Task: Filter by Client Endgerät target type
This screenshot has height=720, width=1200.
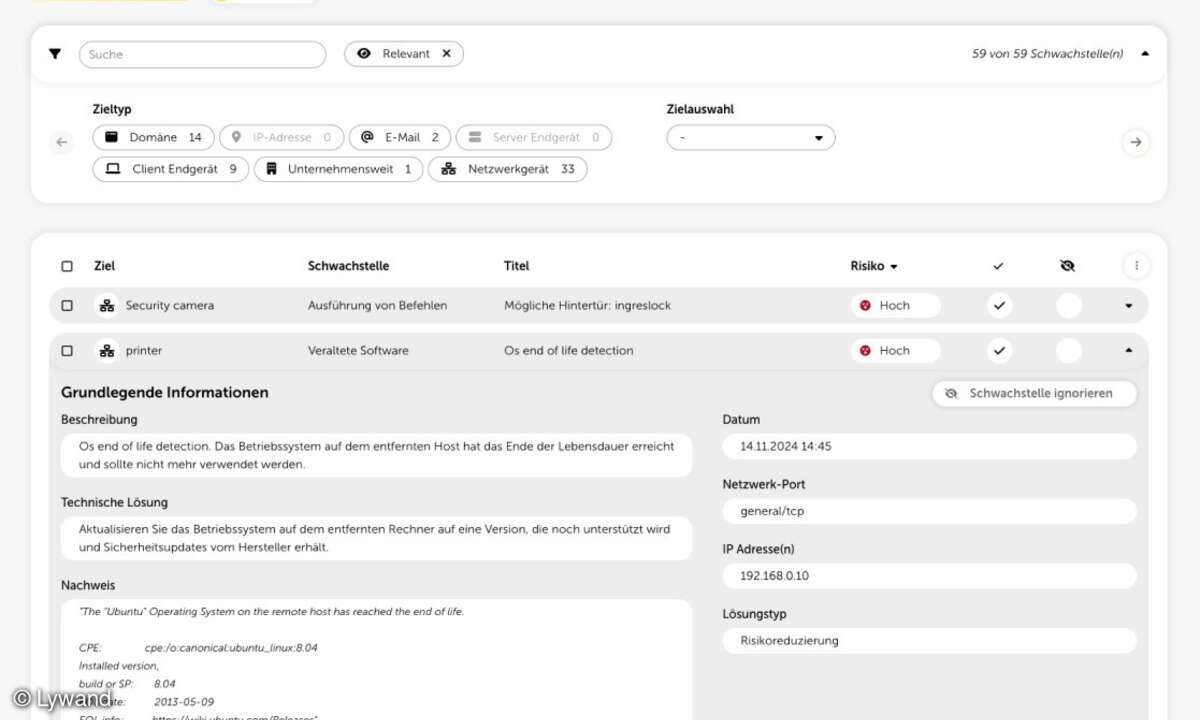Action: [x=171, y=169]
